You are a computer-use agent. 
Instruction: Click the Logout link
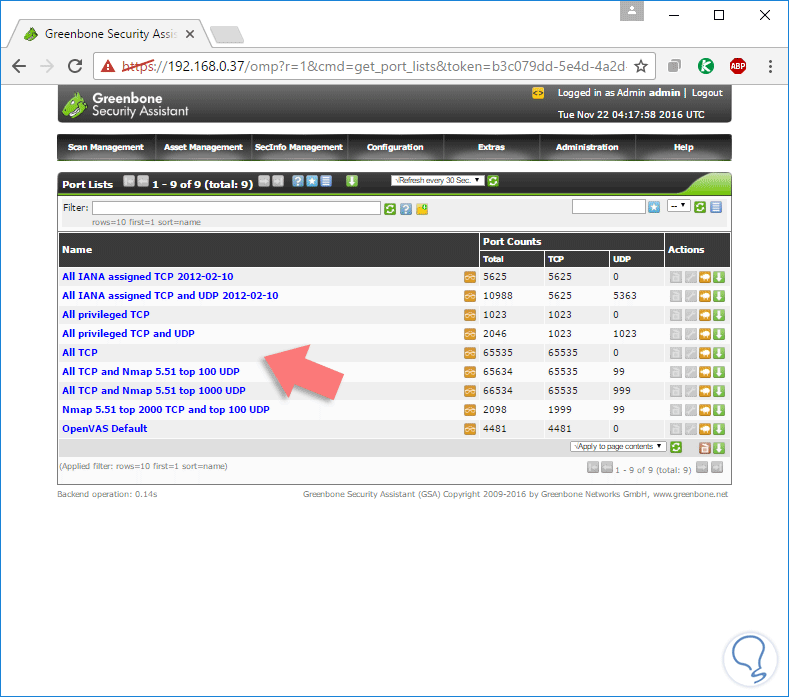pos(706,93)
